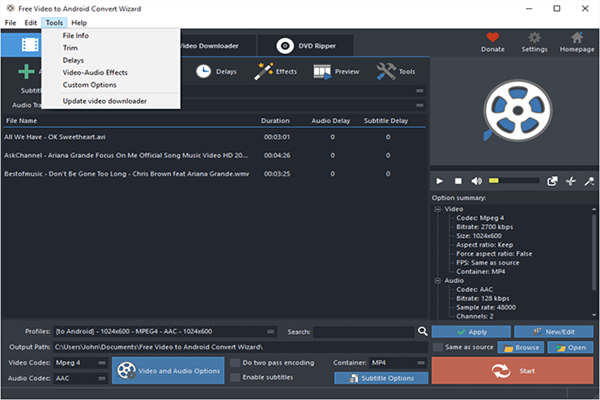Click the scissors trim icon under preview
Viewport: 600px width, 400px height.
[x=571, y=181]
